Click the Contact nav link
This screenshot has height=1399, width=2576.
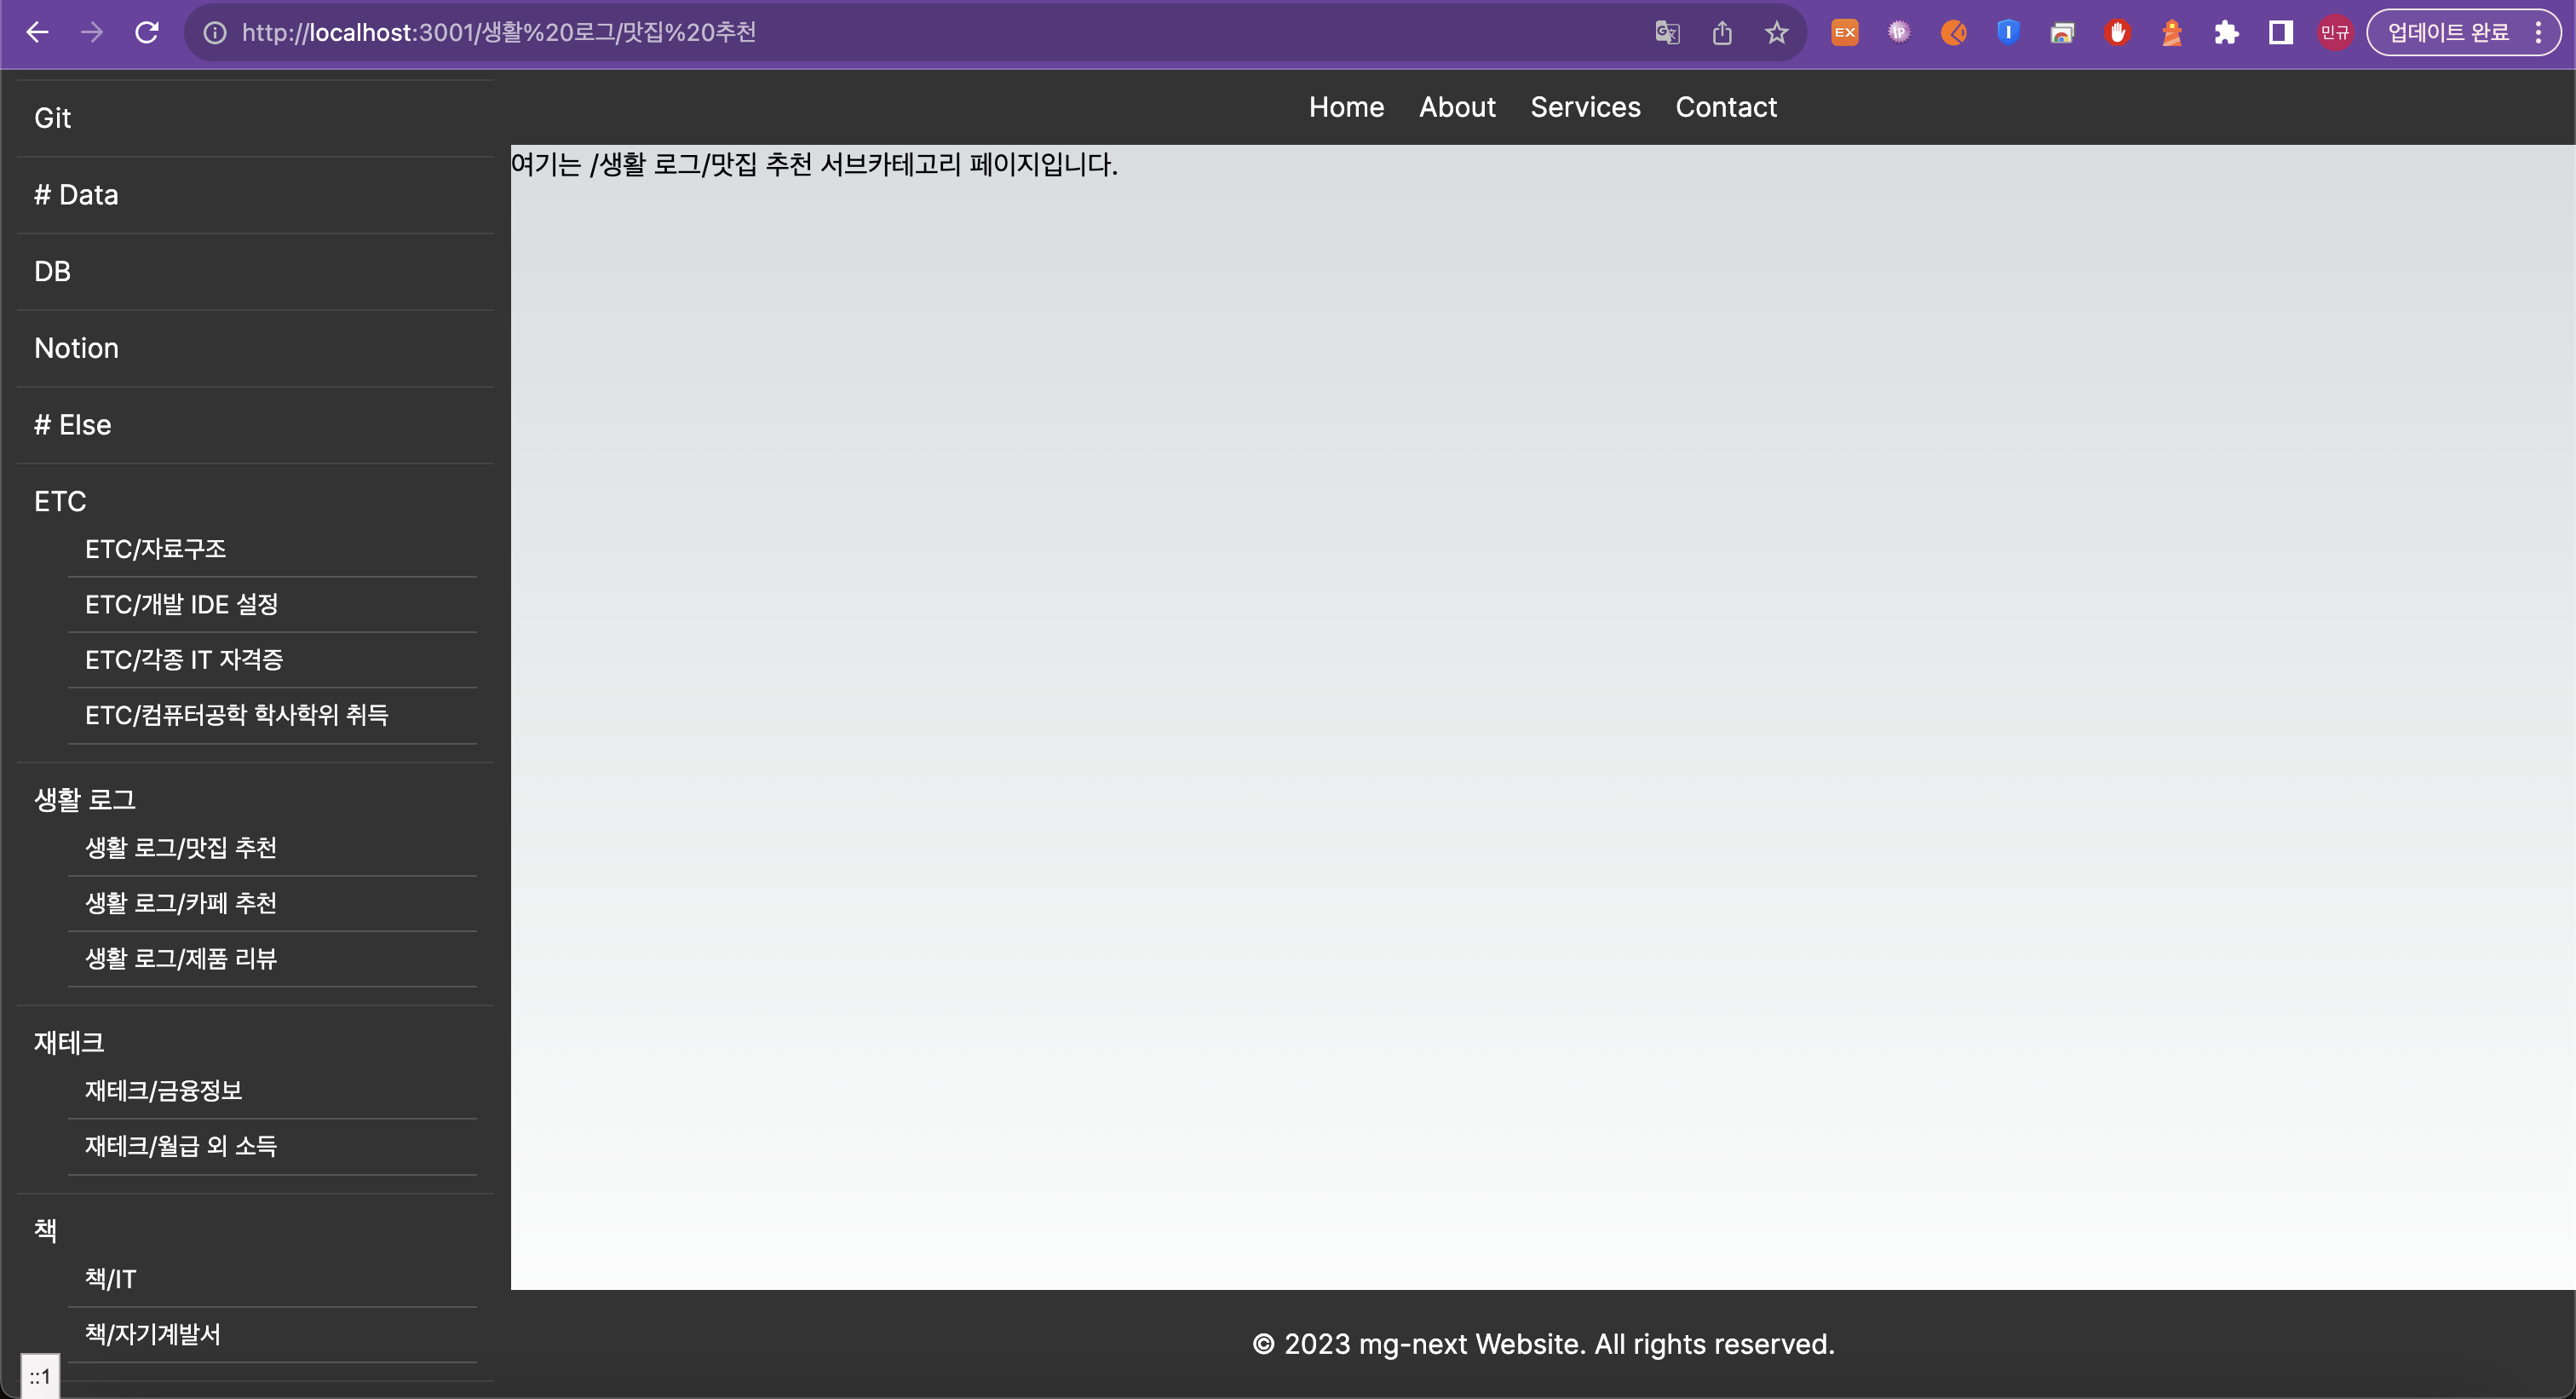1726,107
